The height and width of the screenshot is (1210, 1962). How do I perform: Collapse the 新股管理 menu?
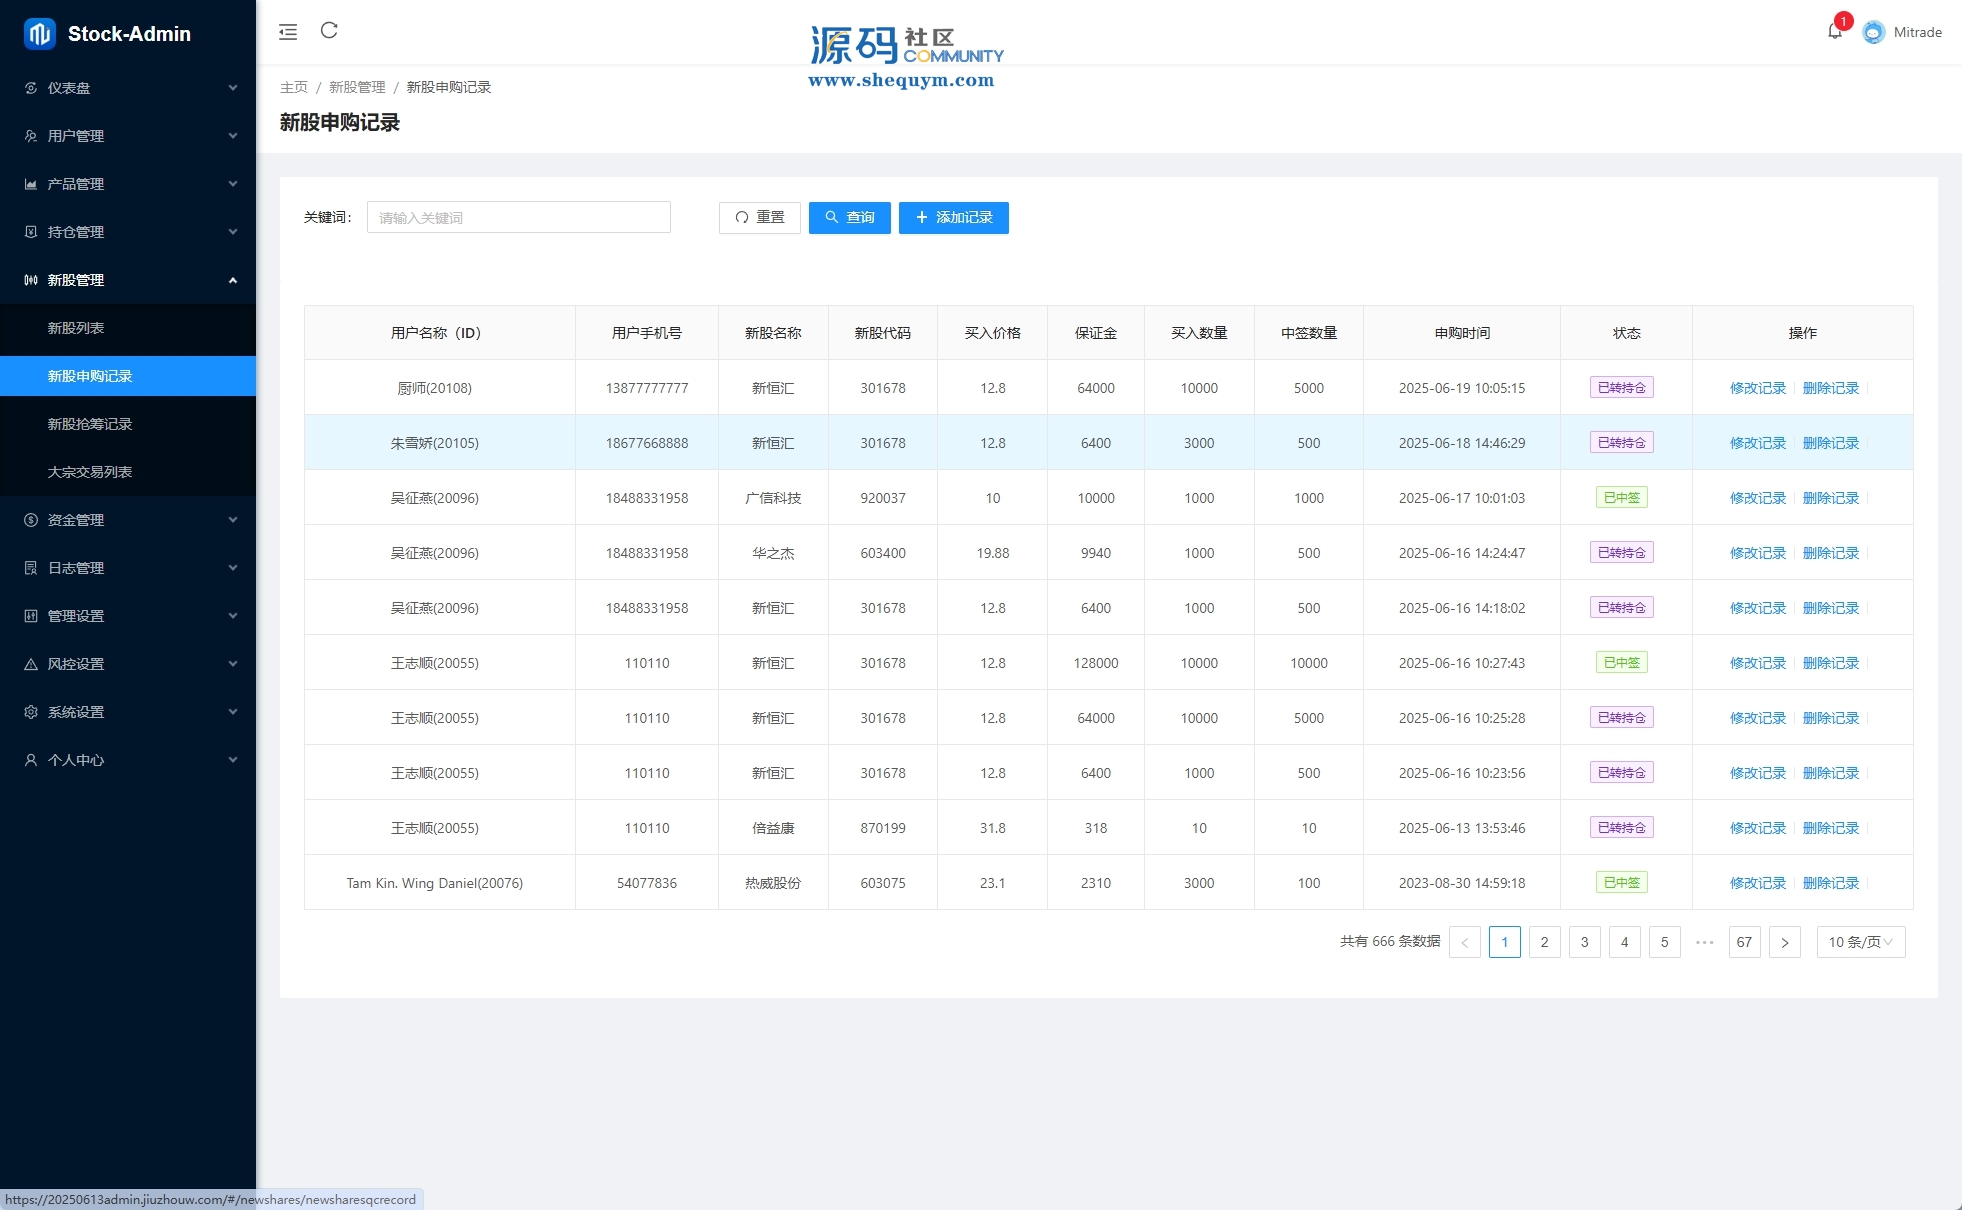(x=128, y=280)
